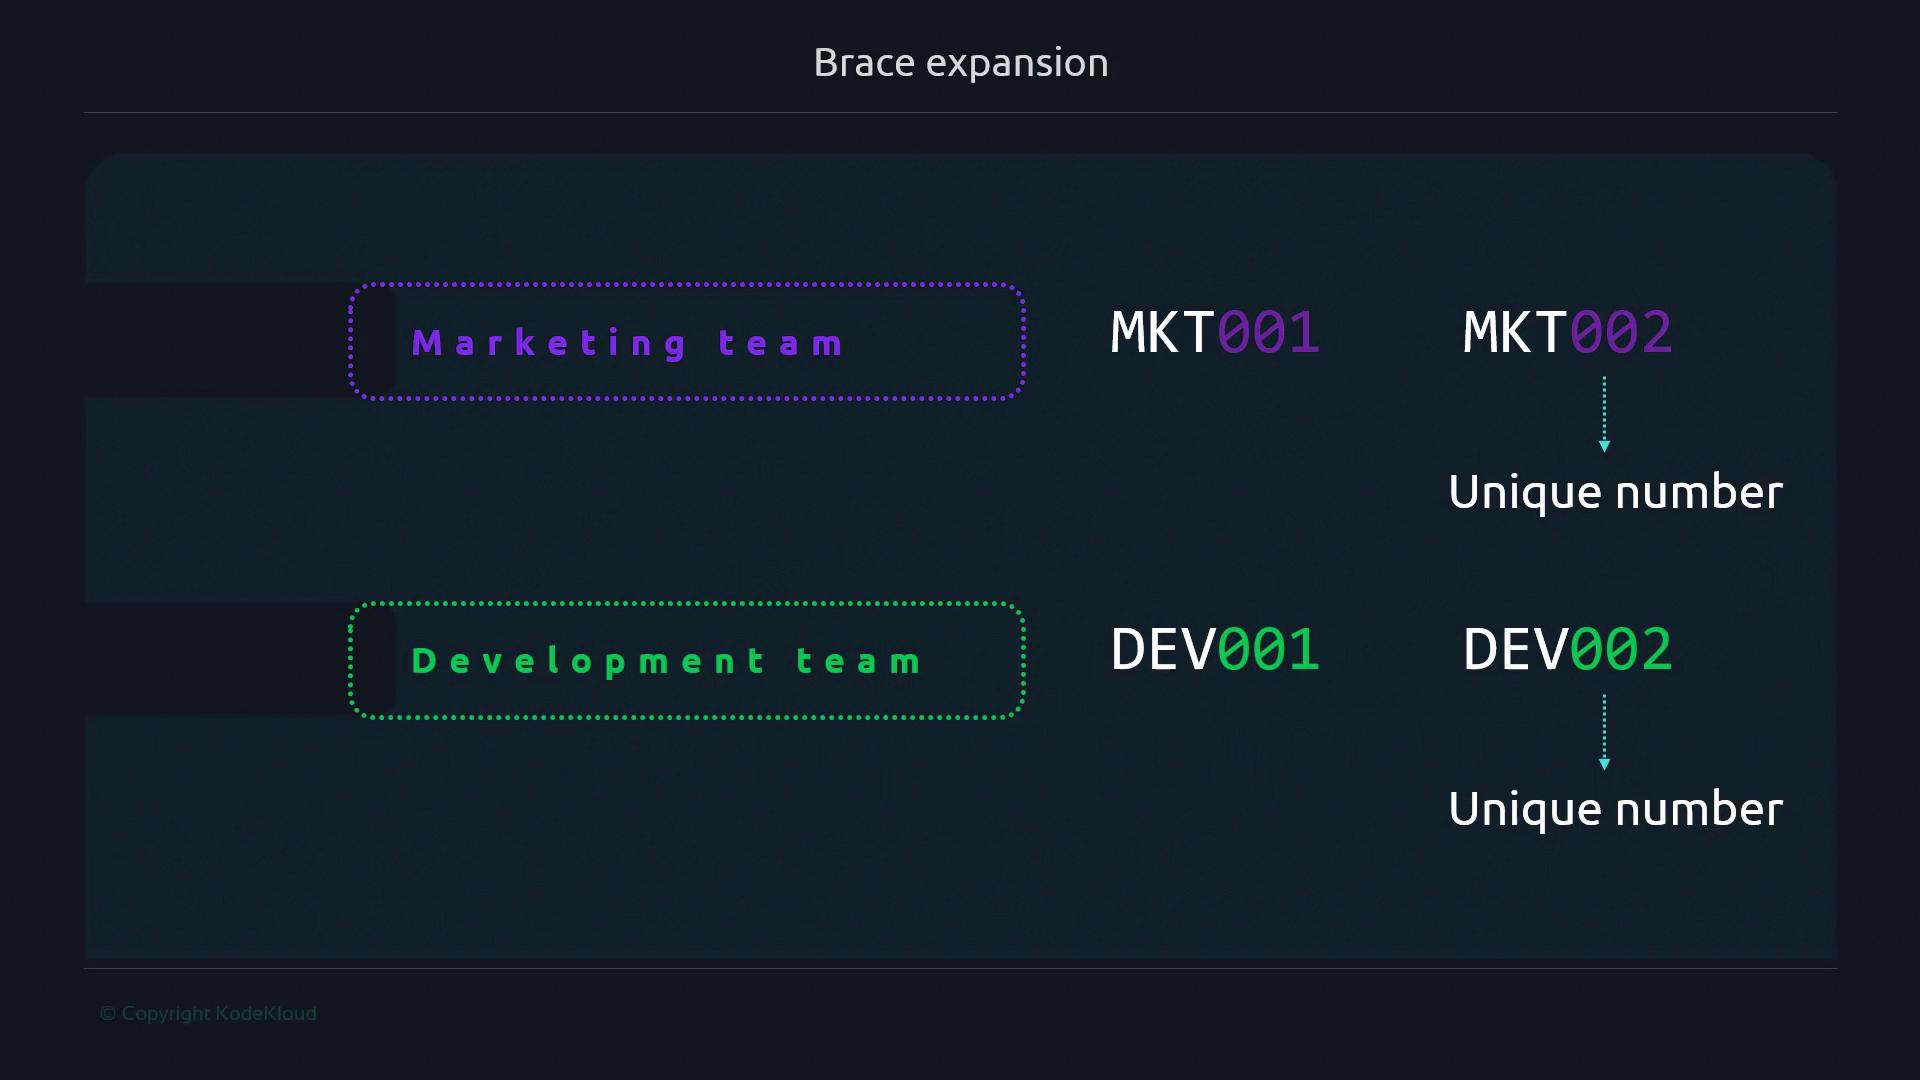Select the Development team dotted box
The width and height of the screenshot is (1920, 1080).
click(687, 660)
